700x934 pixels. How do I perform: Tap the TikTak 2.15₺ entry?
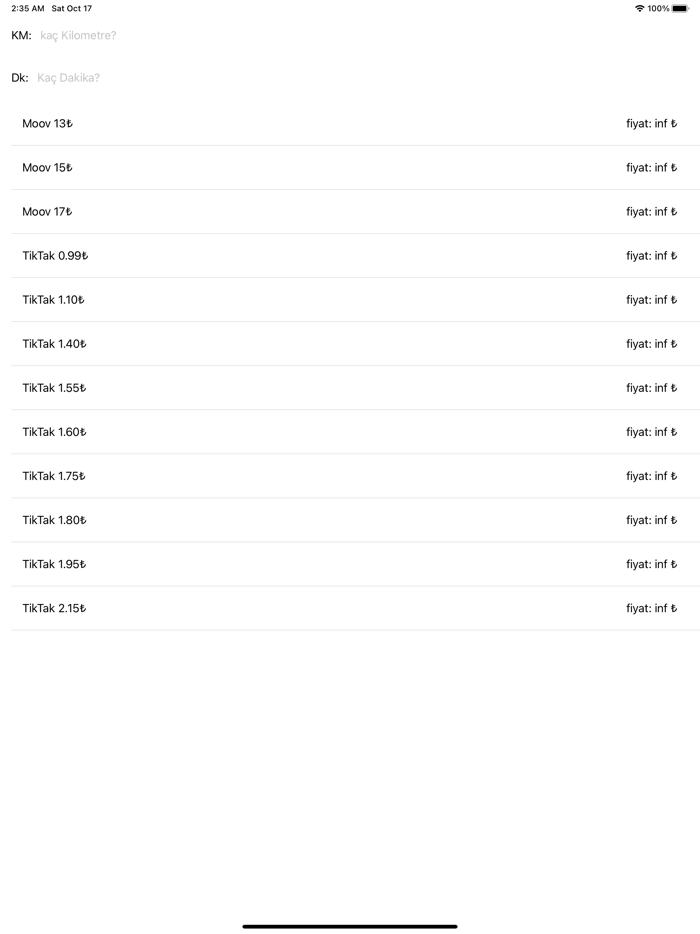[350, 608]
